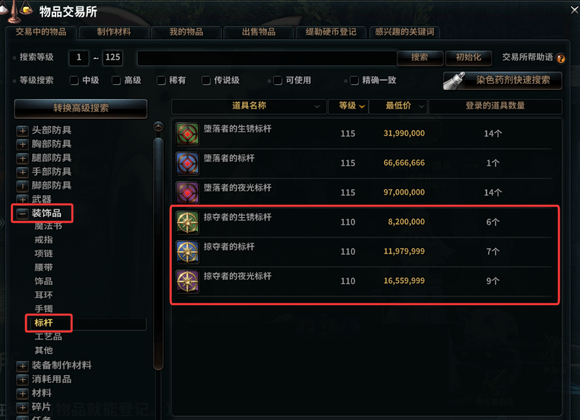Image resolution: width=580 pixels, height=420 pixels.
Task: Switch to the 制作材料 tab
Action: [x=114, y=32]
